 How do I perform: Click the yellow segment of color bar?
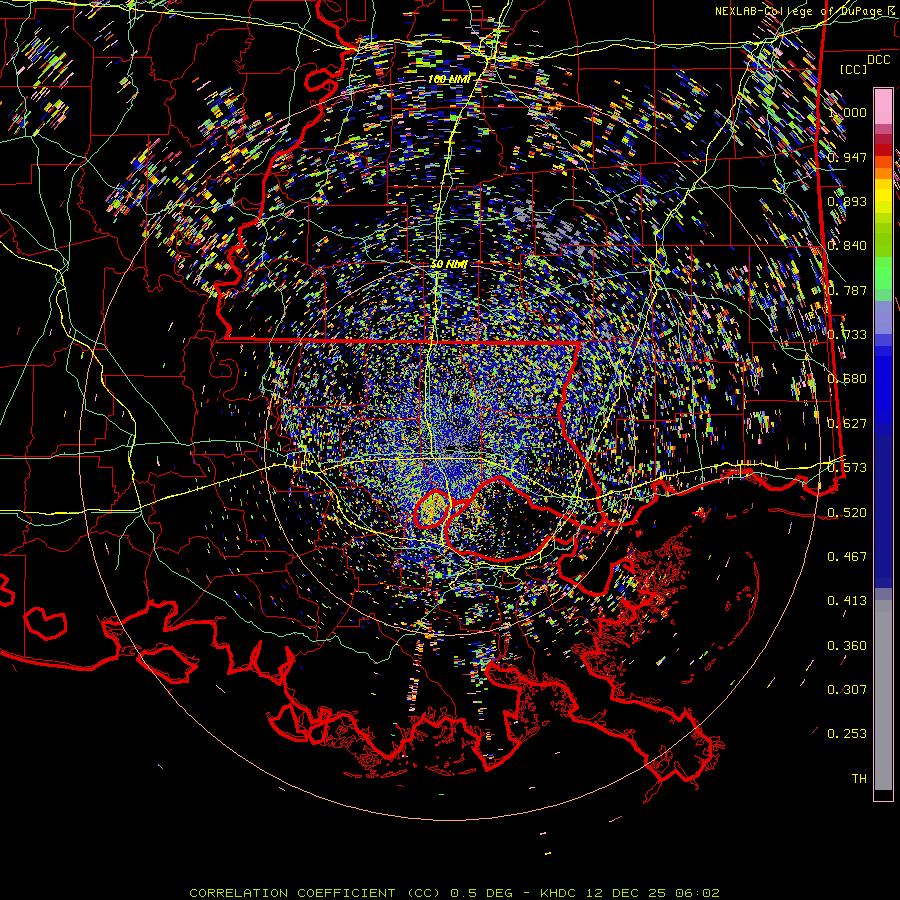883,196
